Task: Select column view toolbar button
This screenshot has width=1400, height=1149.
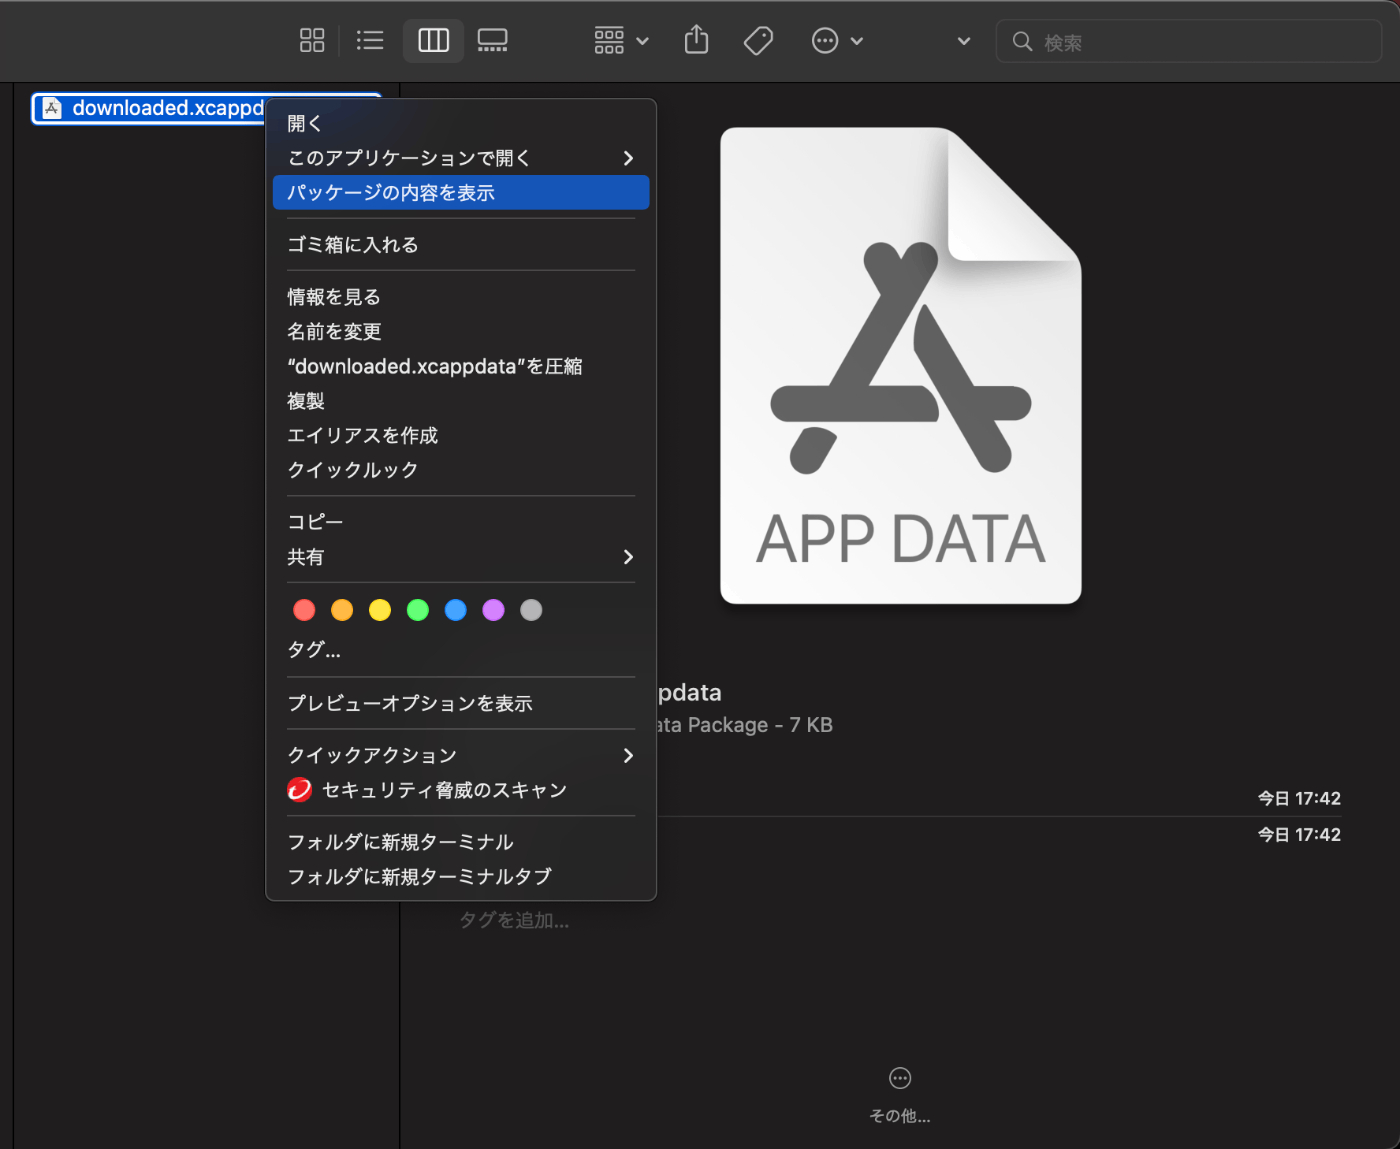Action: (433, 41)
